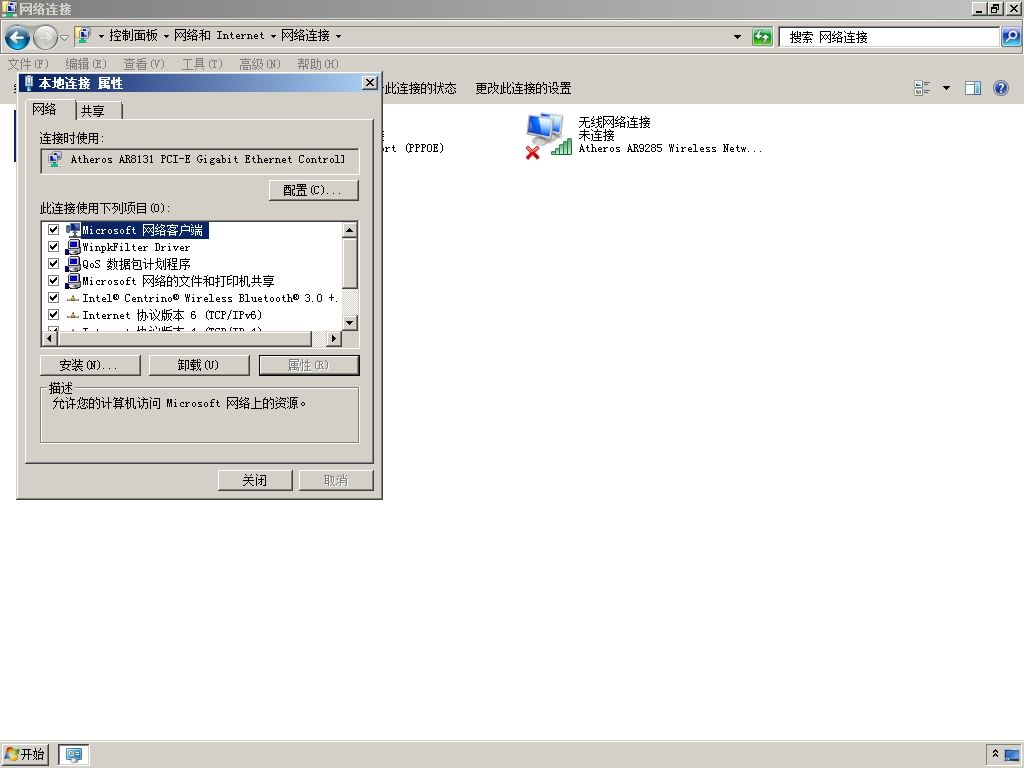Open the 编辑(E) menu
Viewport: 1024px width, 768px height.
pos(86,64)
